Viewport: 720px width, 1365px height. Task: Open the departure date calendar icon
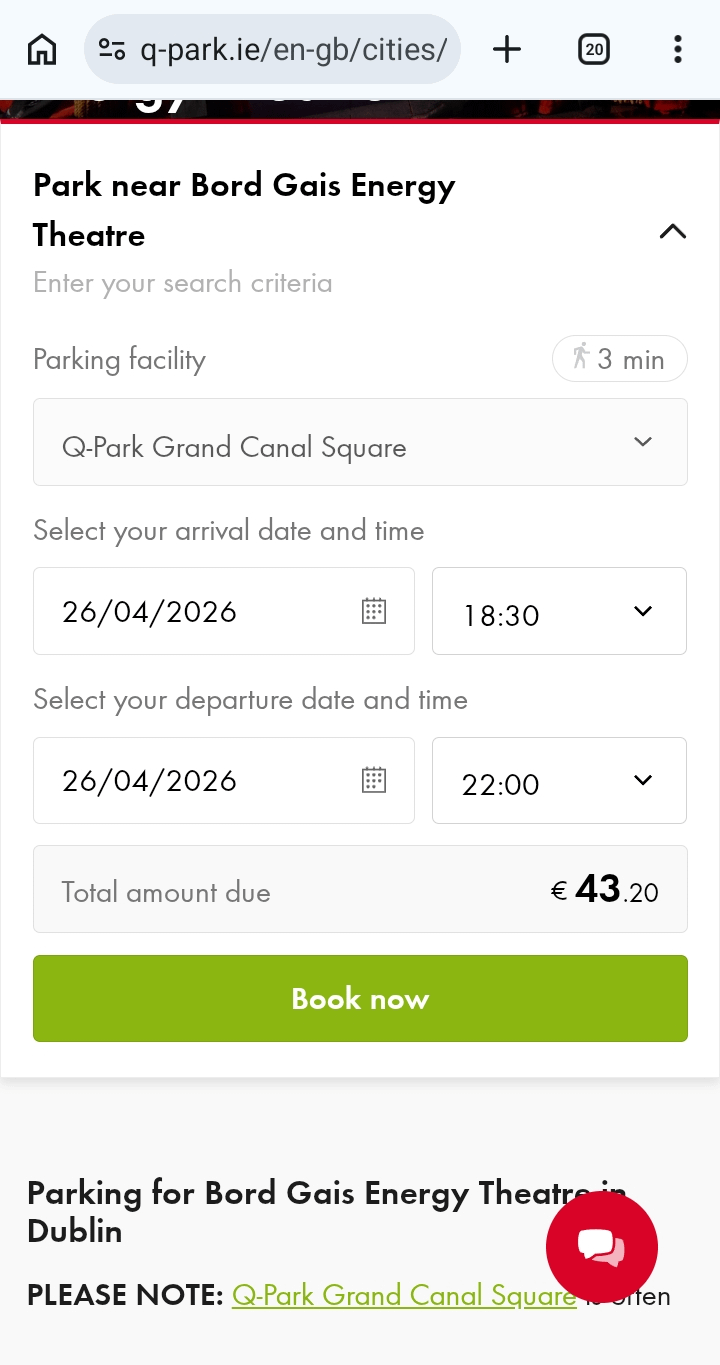[374, 780]
